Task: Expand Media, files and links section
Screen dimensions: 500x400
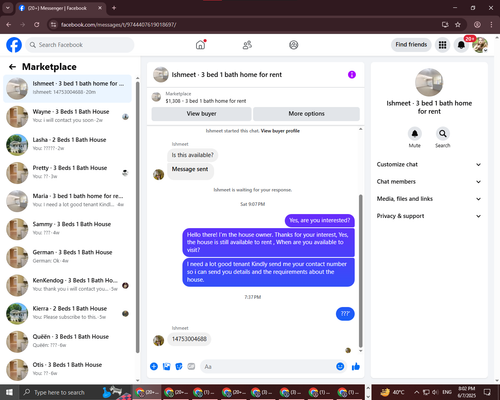Action: (x=429, y=199)
